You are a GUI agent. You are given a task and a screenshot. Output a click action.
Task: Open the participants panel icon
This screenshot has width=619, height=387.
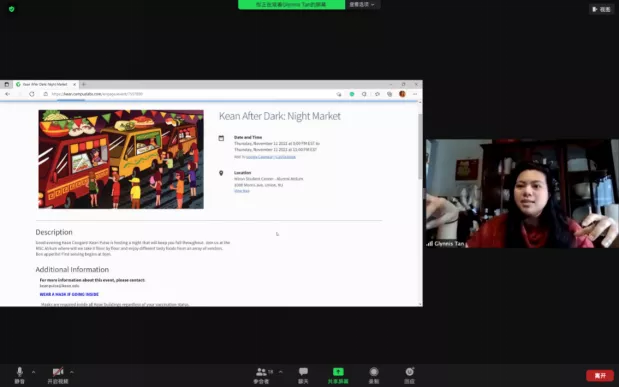point(261,372)
